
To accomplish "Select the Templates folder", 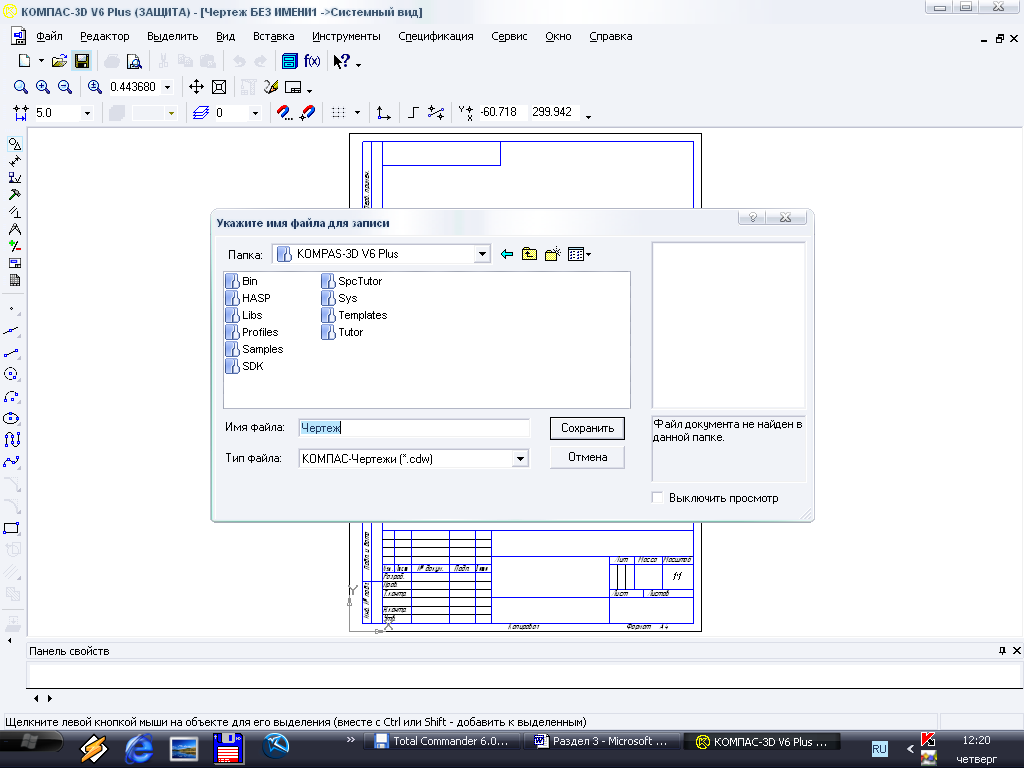I will point(354,315).
